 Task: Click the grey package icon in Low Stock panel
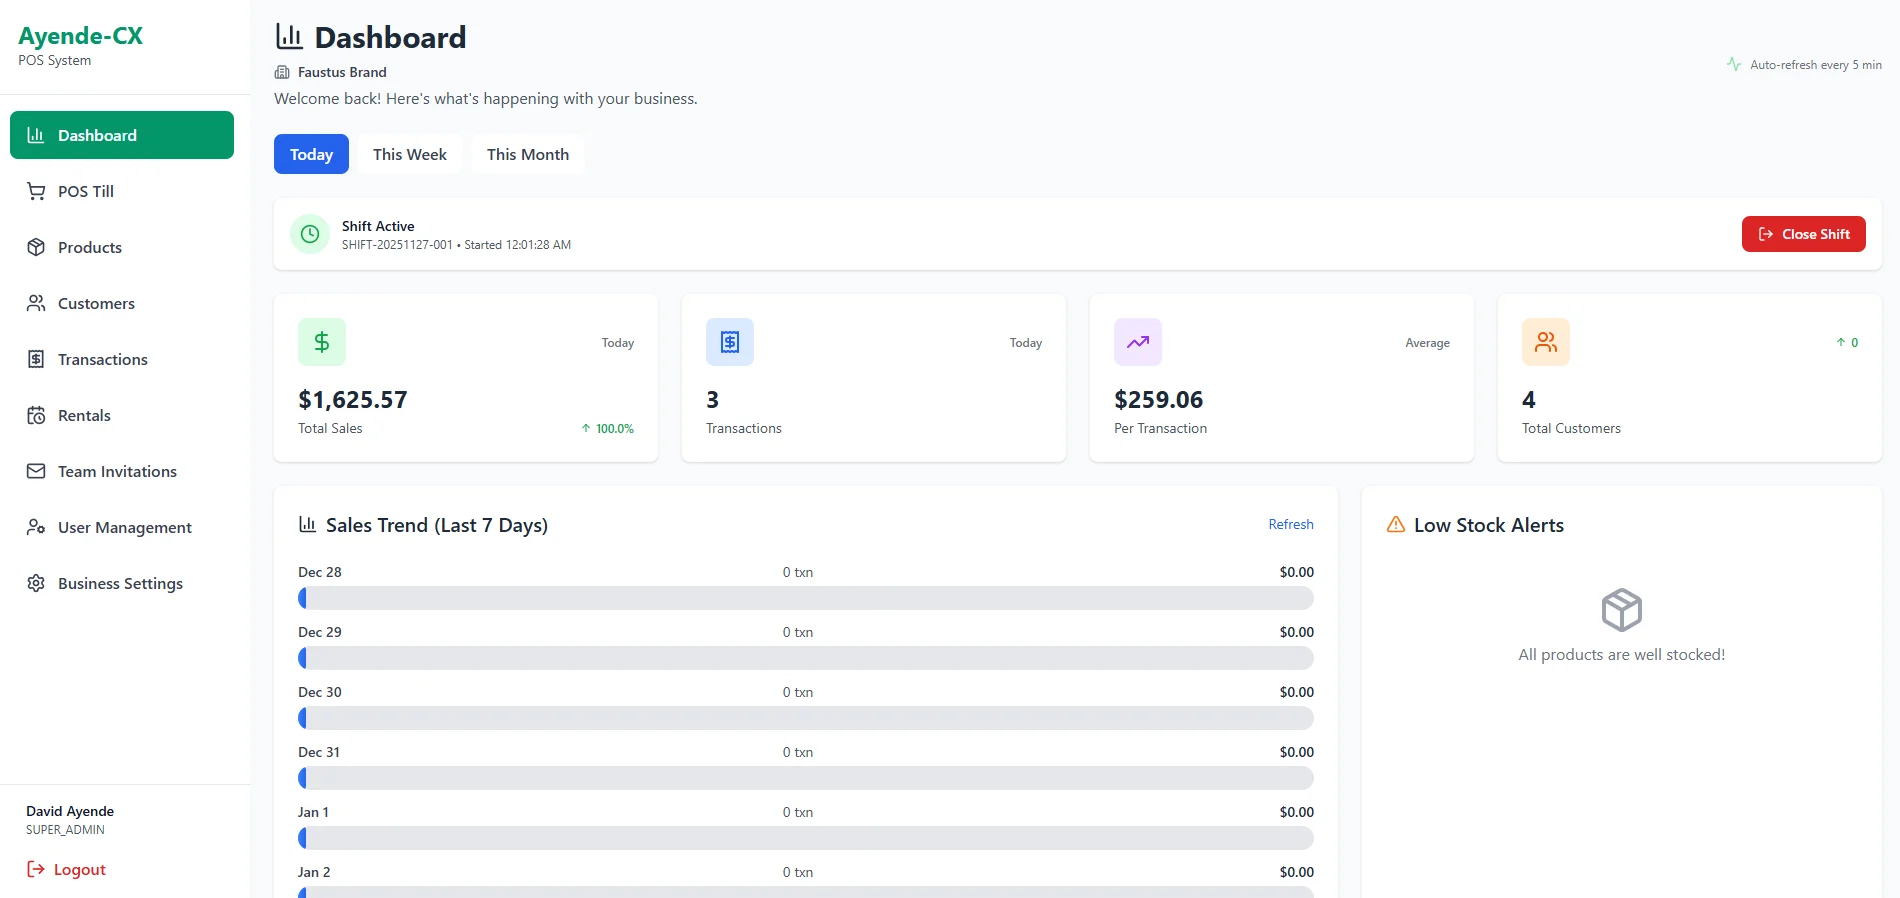tap(1622, 610)
